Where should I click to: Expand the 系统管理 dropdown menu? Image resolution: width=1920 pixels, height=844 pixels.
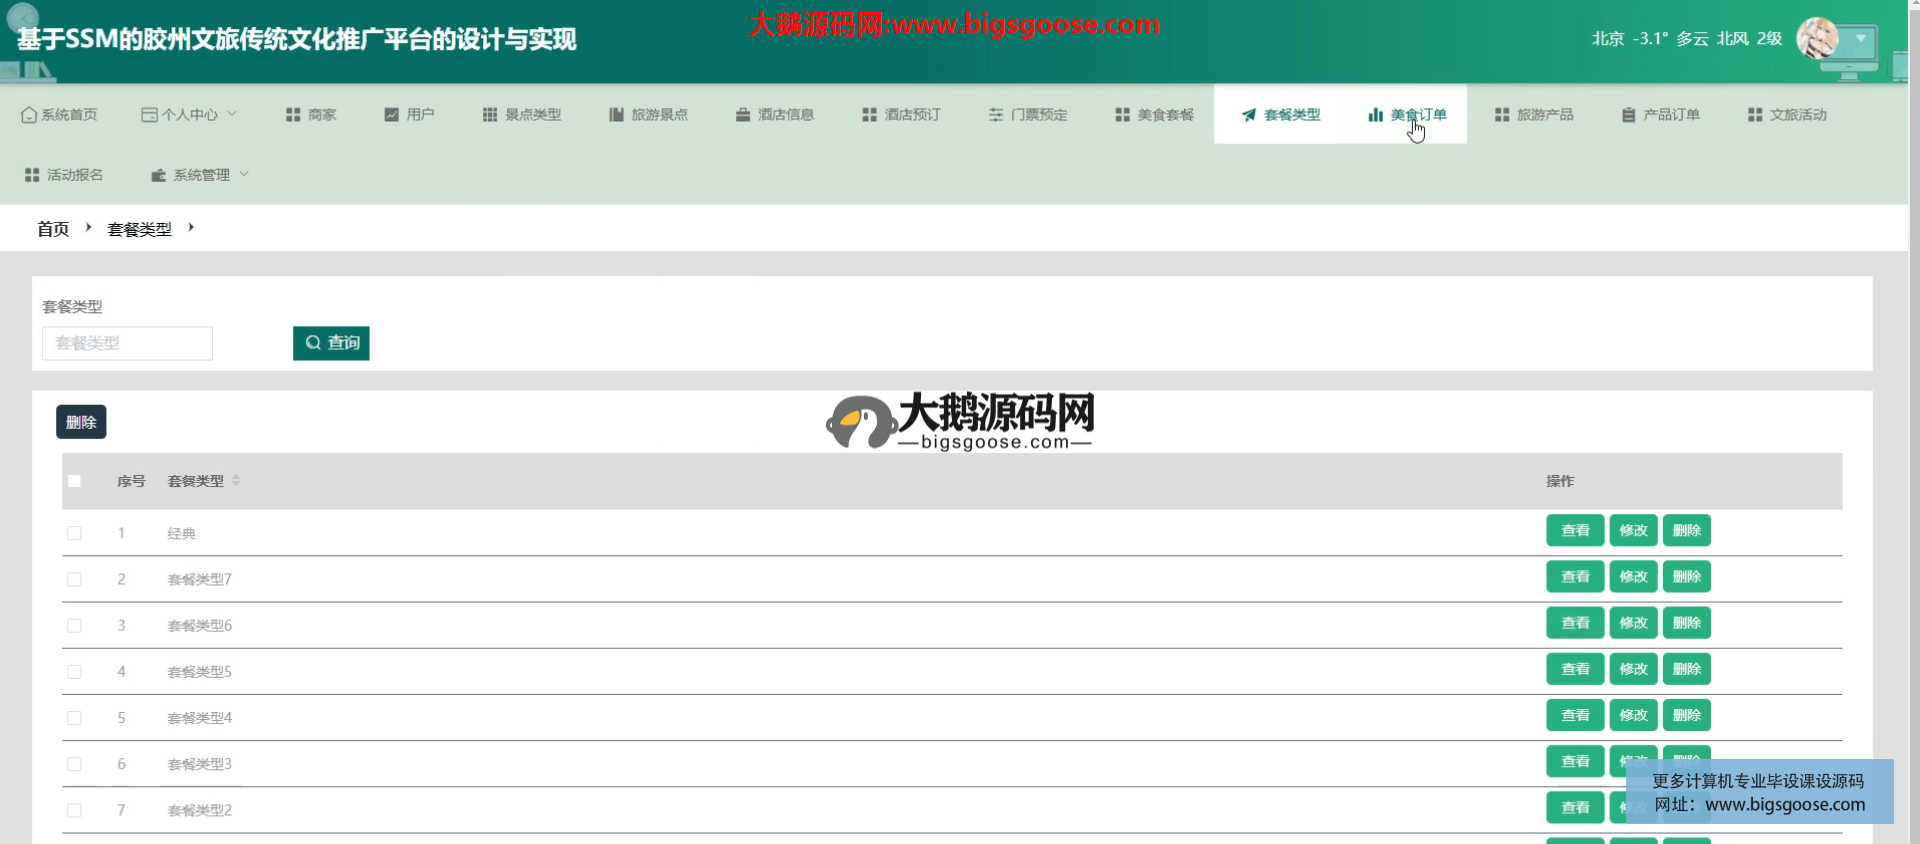click(x=200, y=175)
